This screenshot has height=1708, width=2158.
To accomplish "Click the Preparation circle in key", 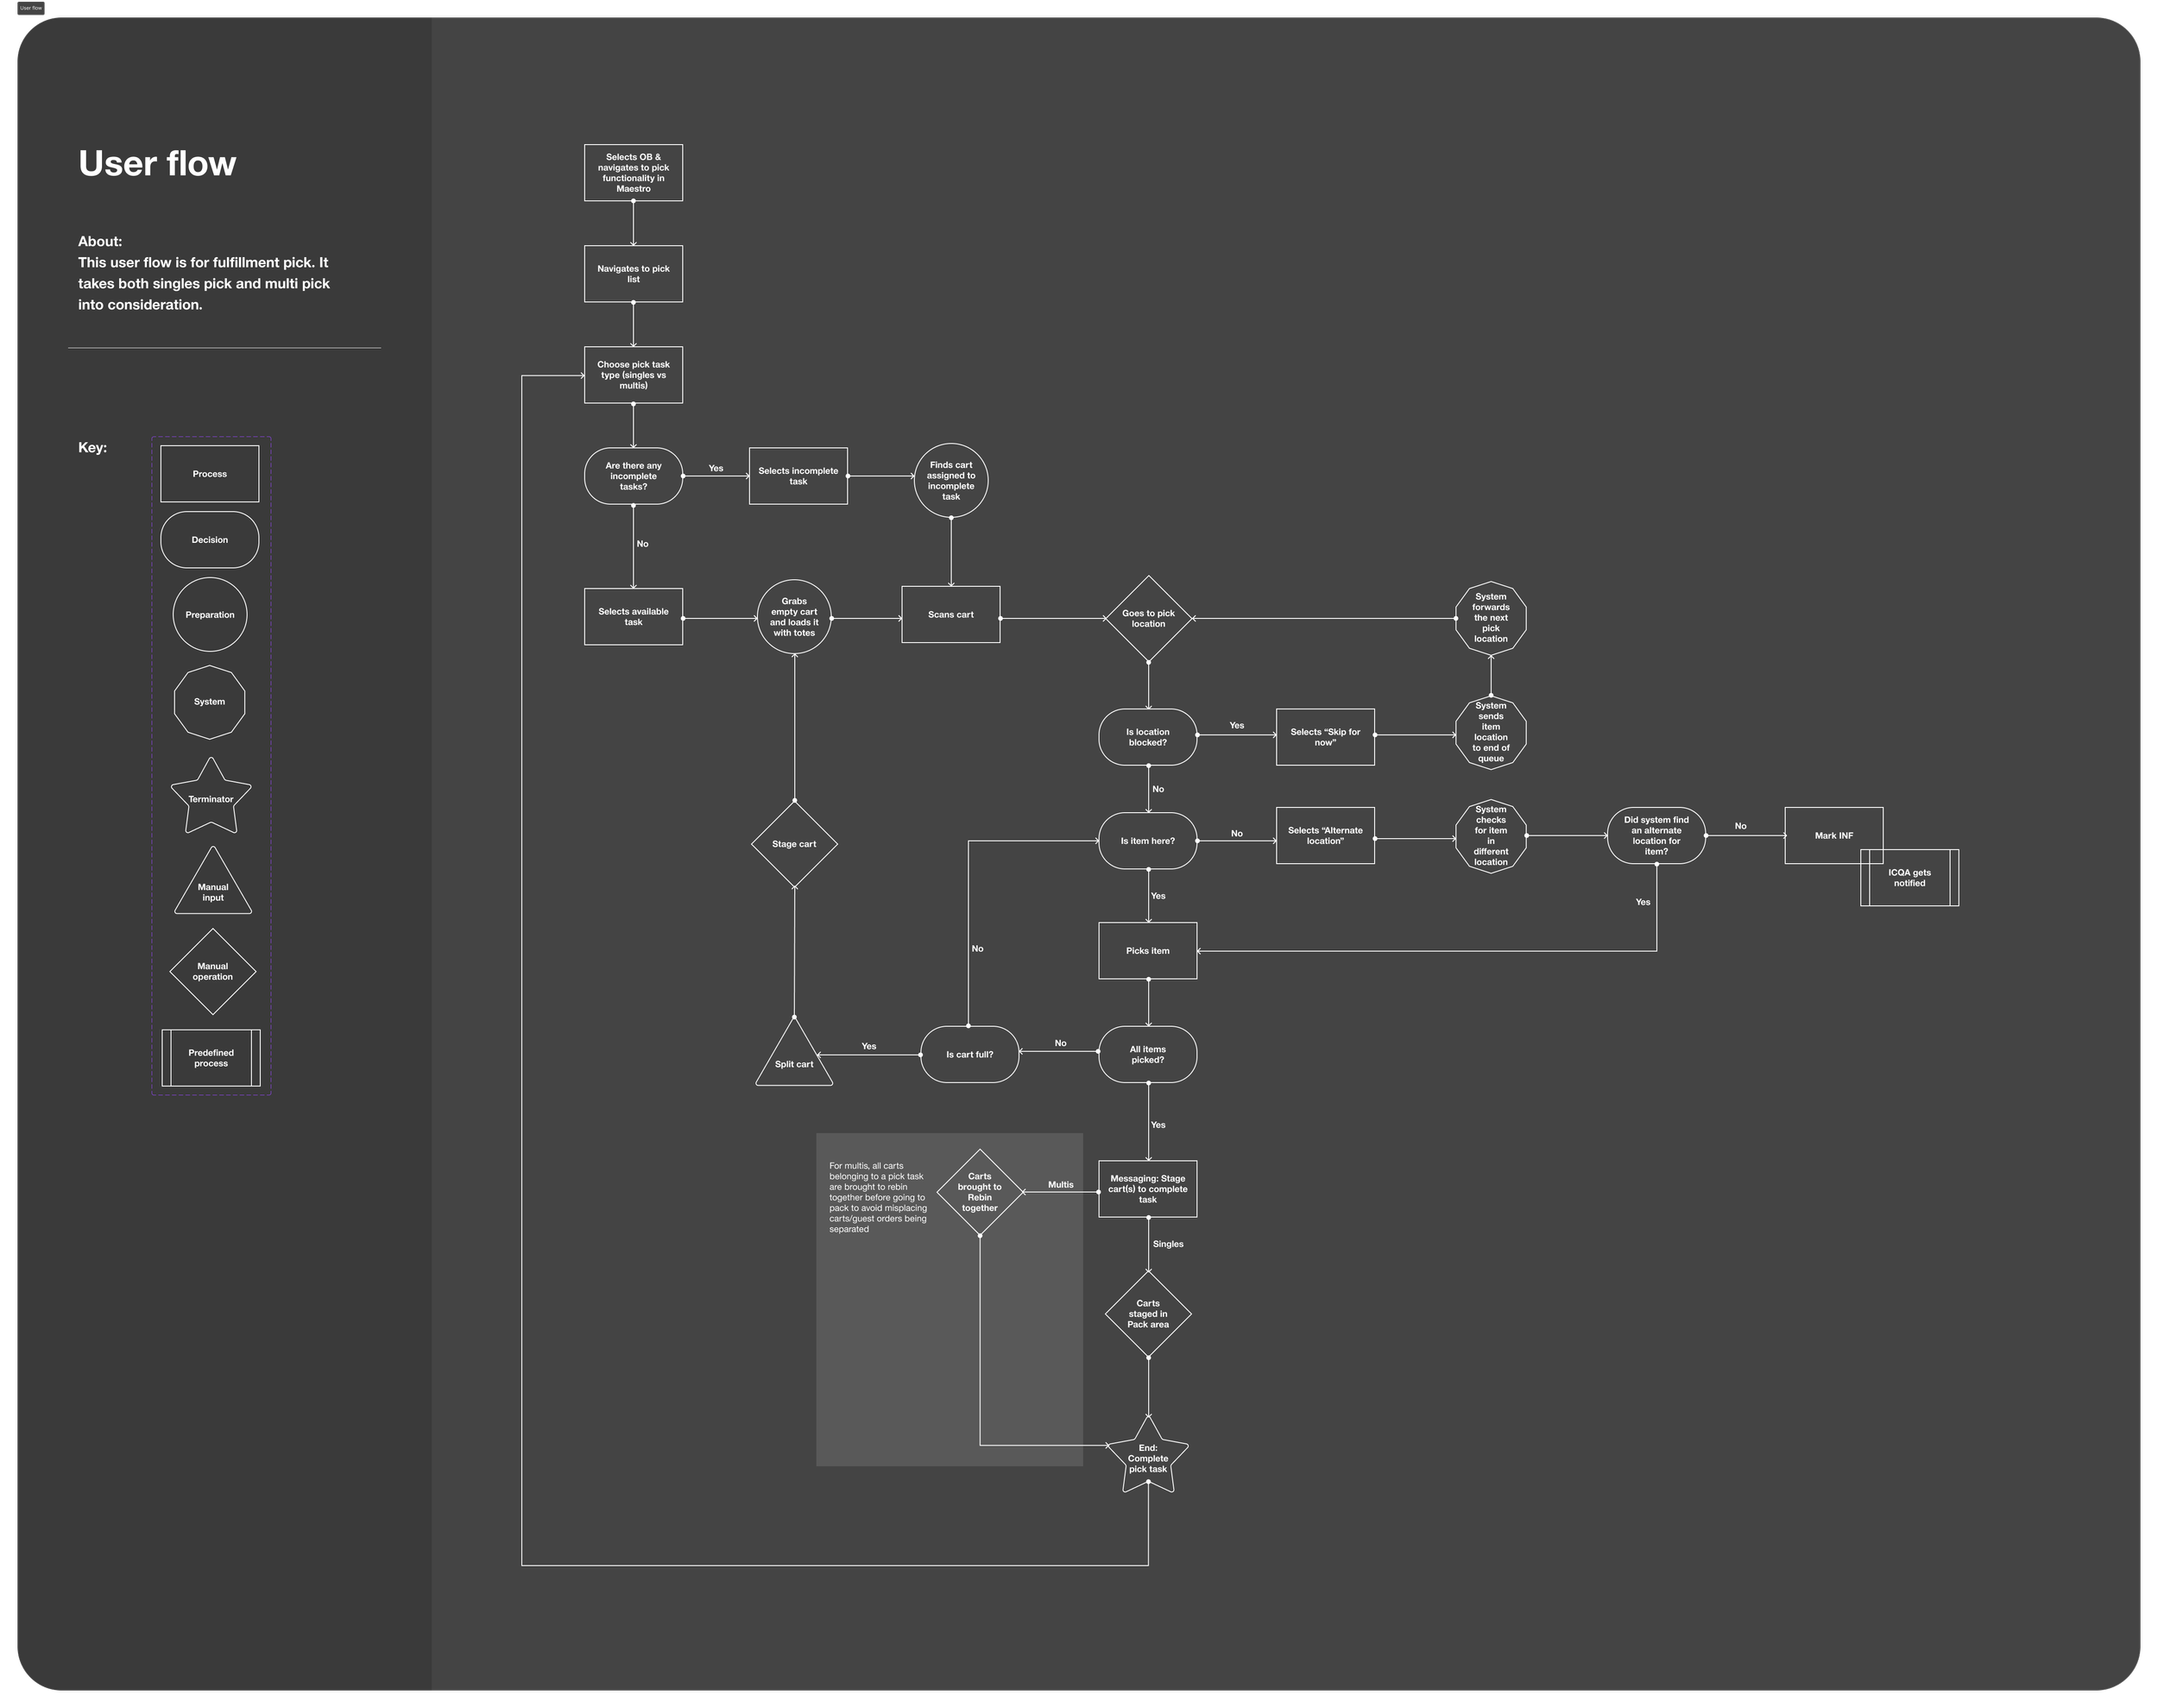I will [210, 615].
